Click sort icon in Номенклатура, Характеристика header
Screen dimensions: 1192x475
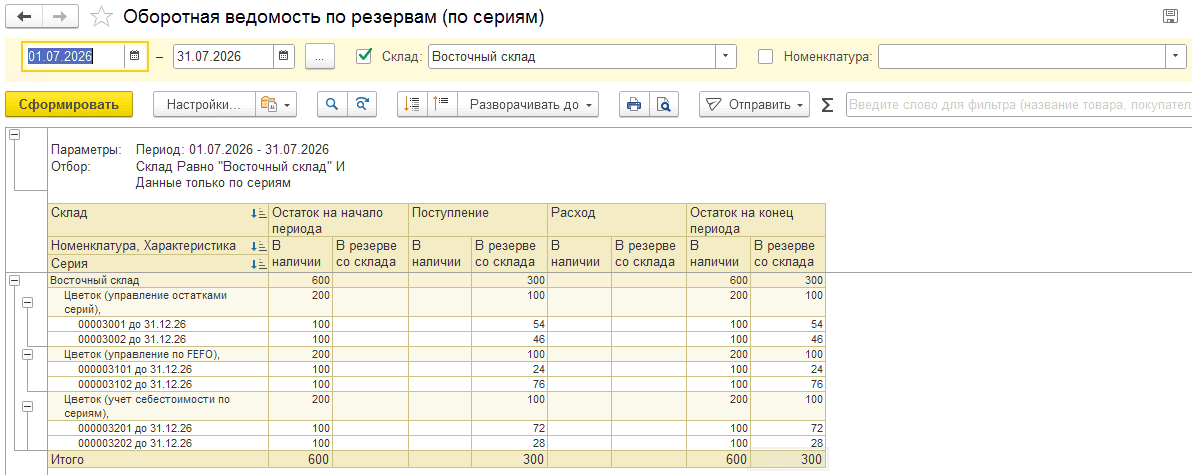tap(258, 245)
